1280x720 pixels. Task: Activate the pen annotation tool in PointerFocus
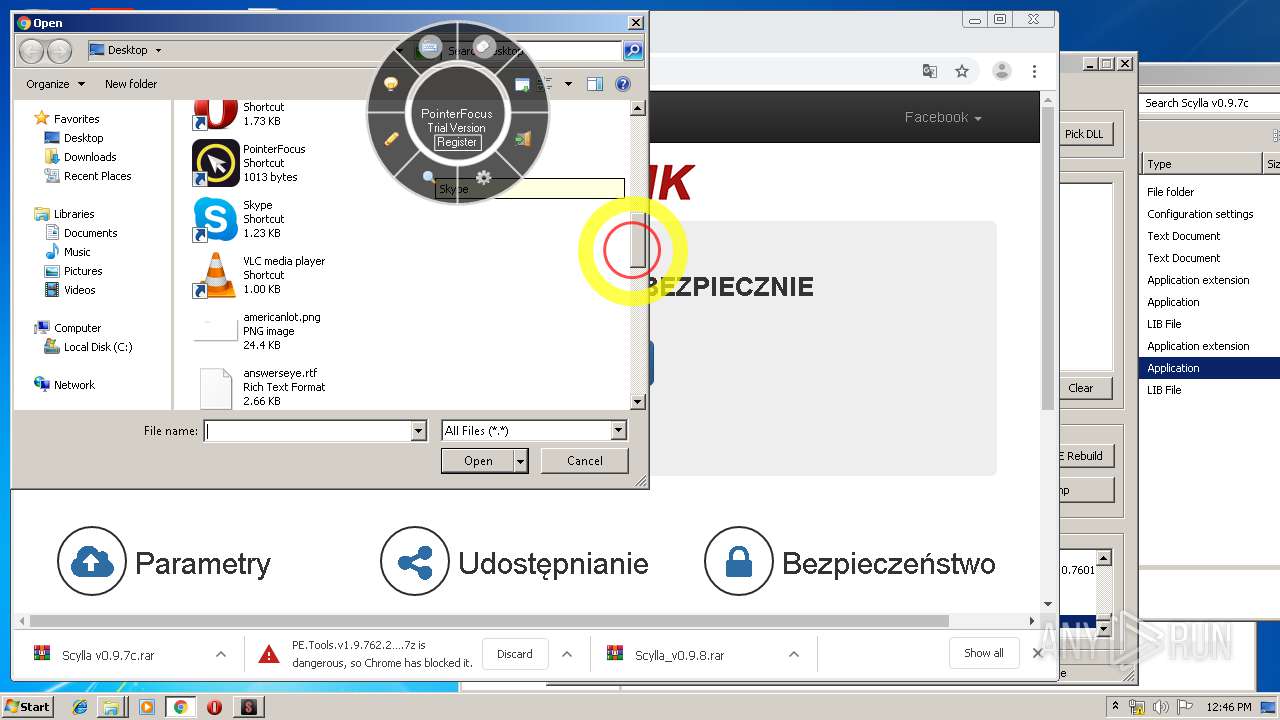pos(391,139)
